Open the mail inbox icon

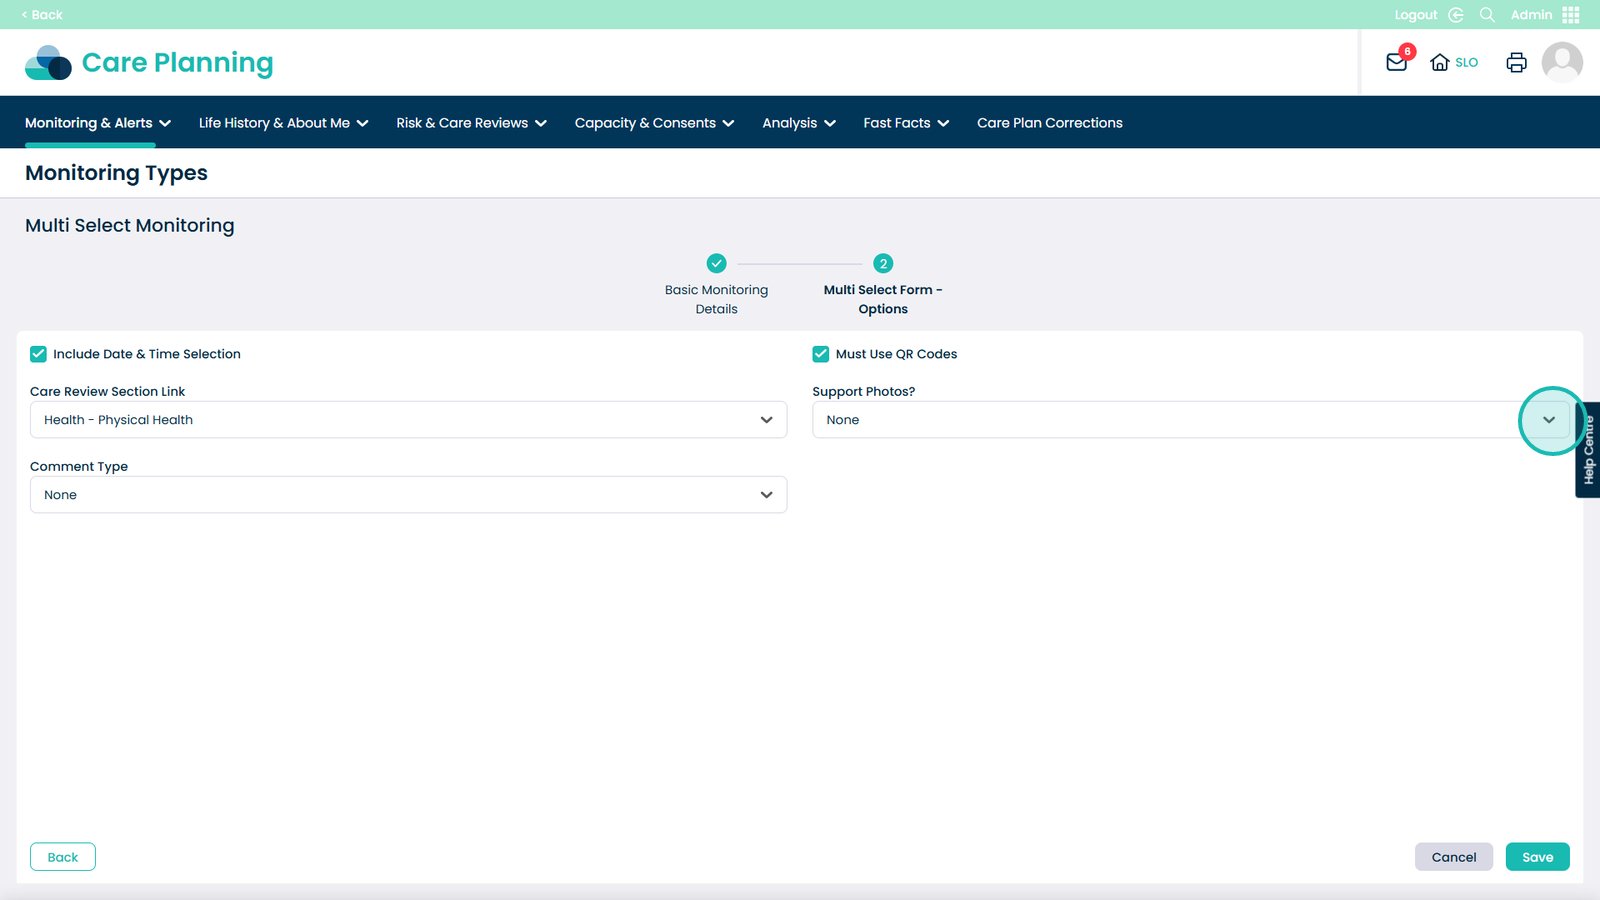(1397, 62)
